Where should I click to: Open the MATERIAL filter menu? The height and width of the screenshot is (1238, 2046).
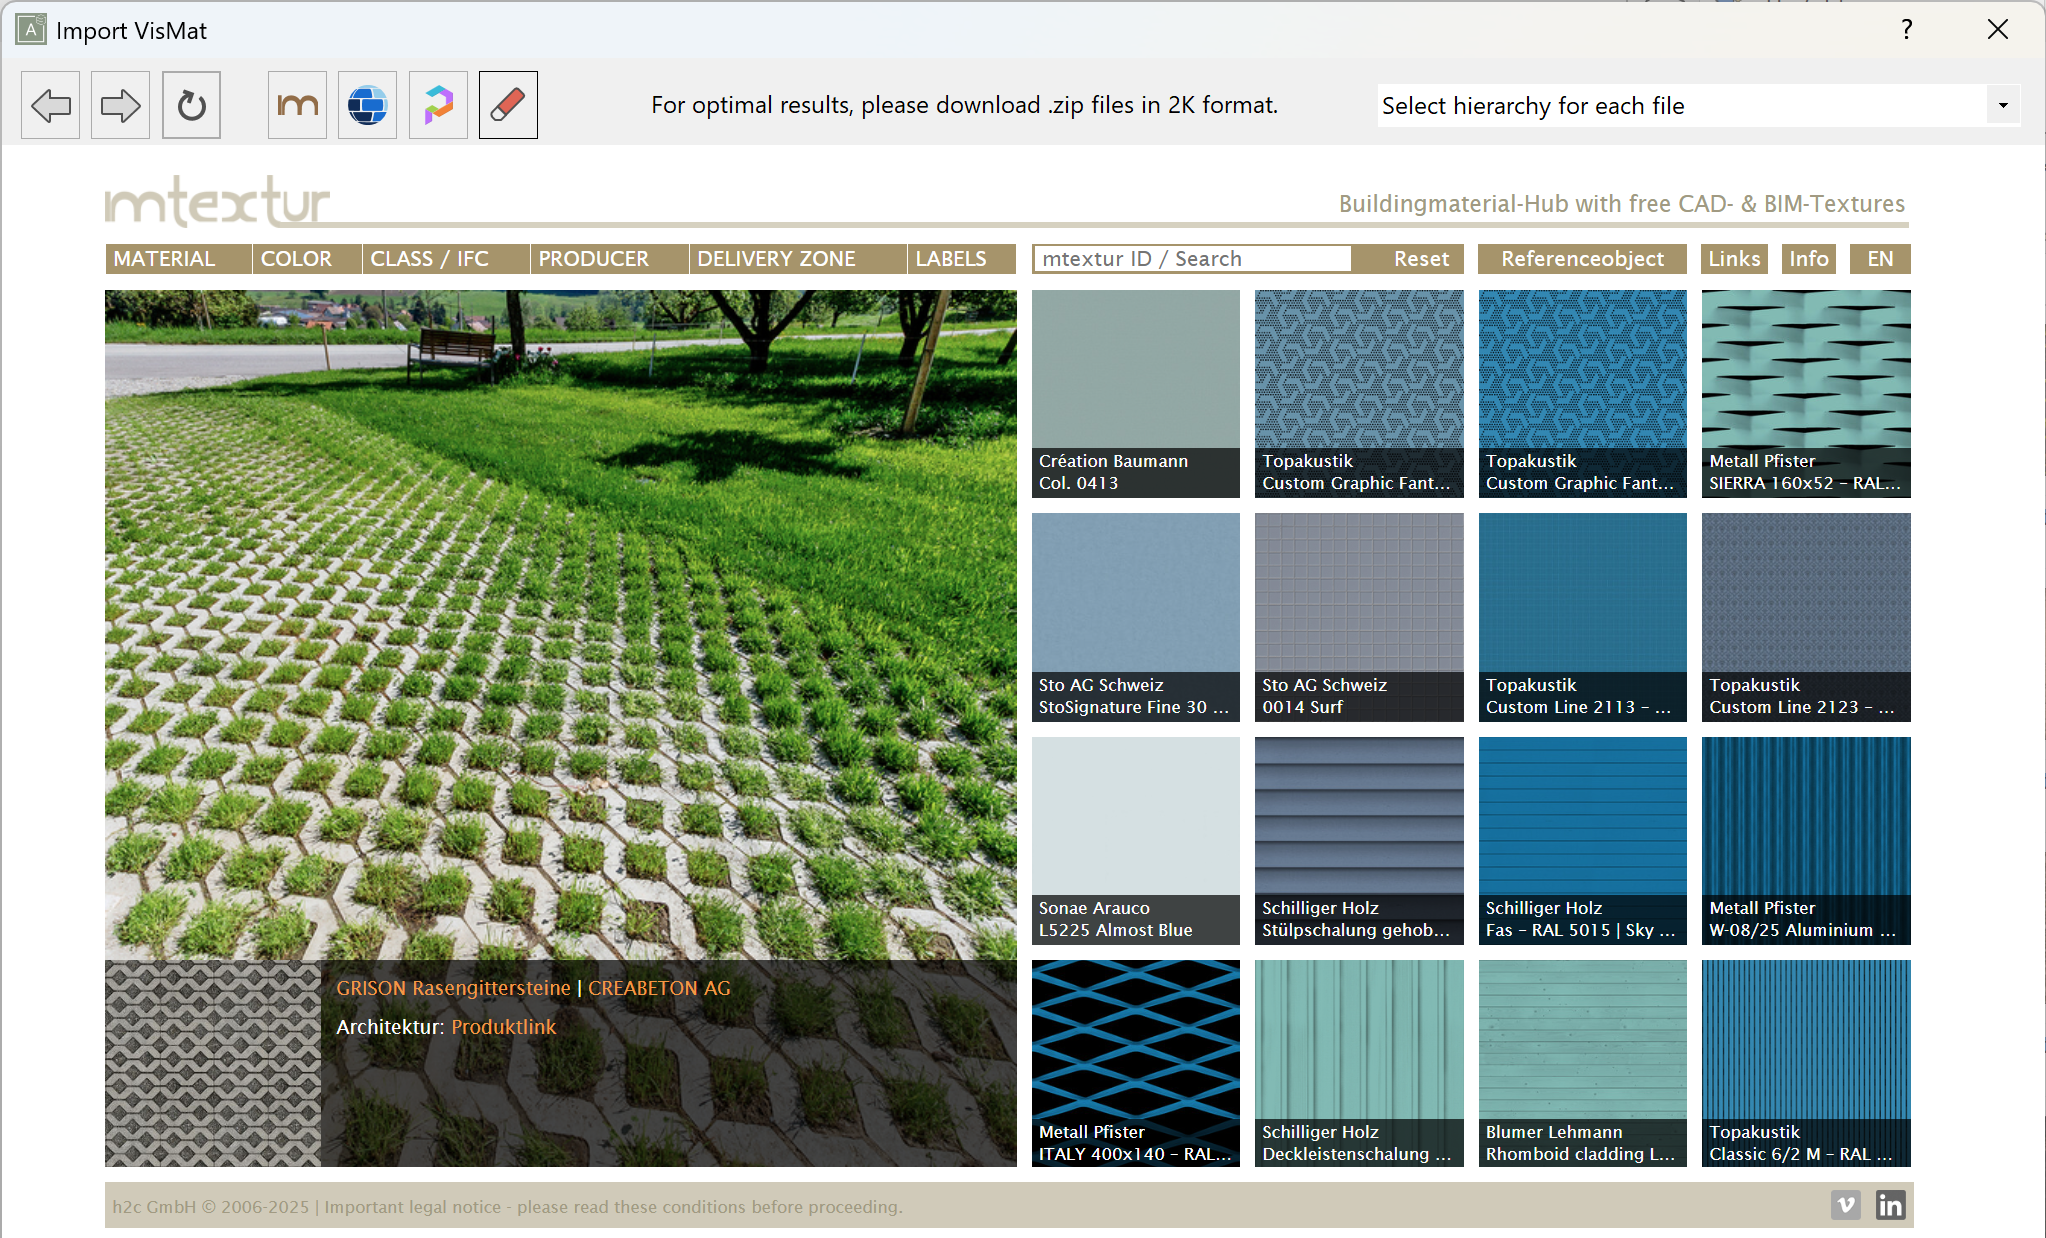pos(164,259)
